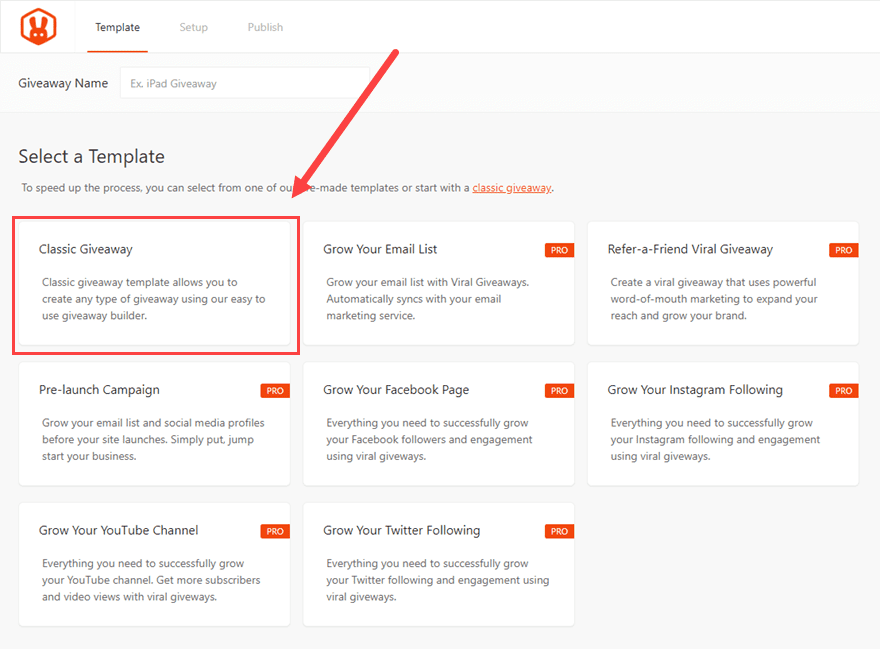Select the Classic Giveaway template card
Image resolution: width=880 pixels, height=649 pixels.
click(154, 284)
